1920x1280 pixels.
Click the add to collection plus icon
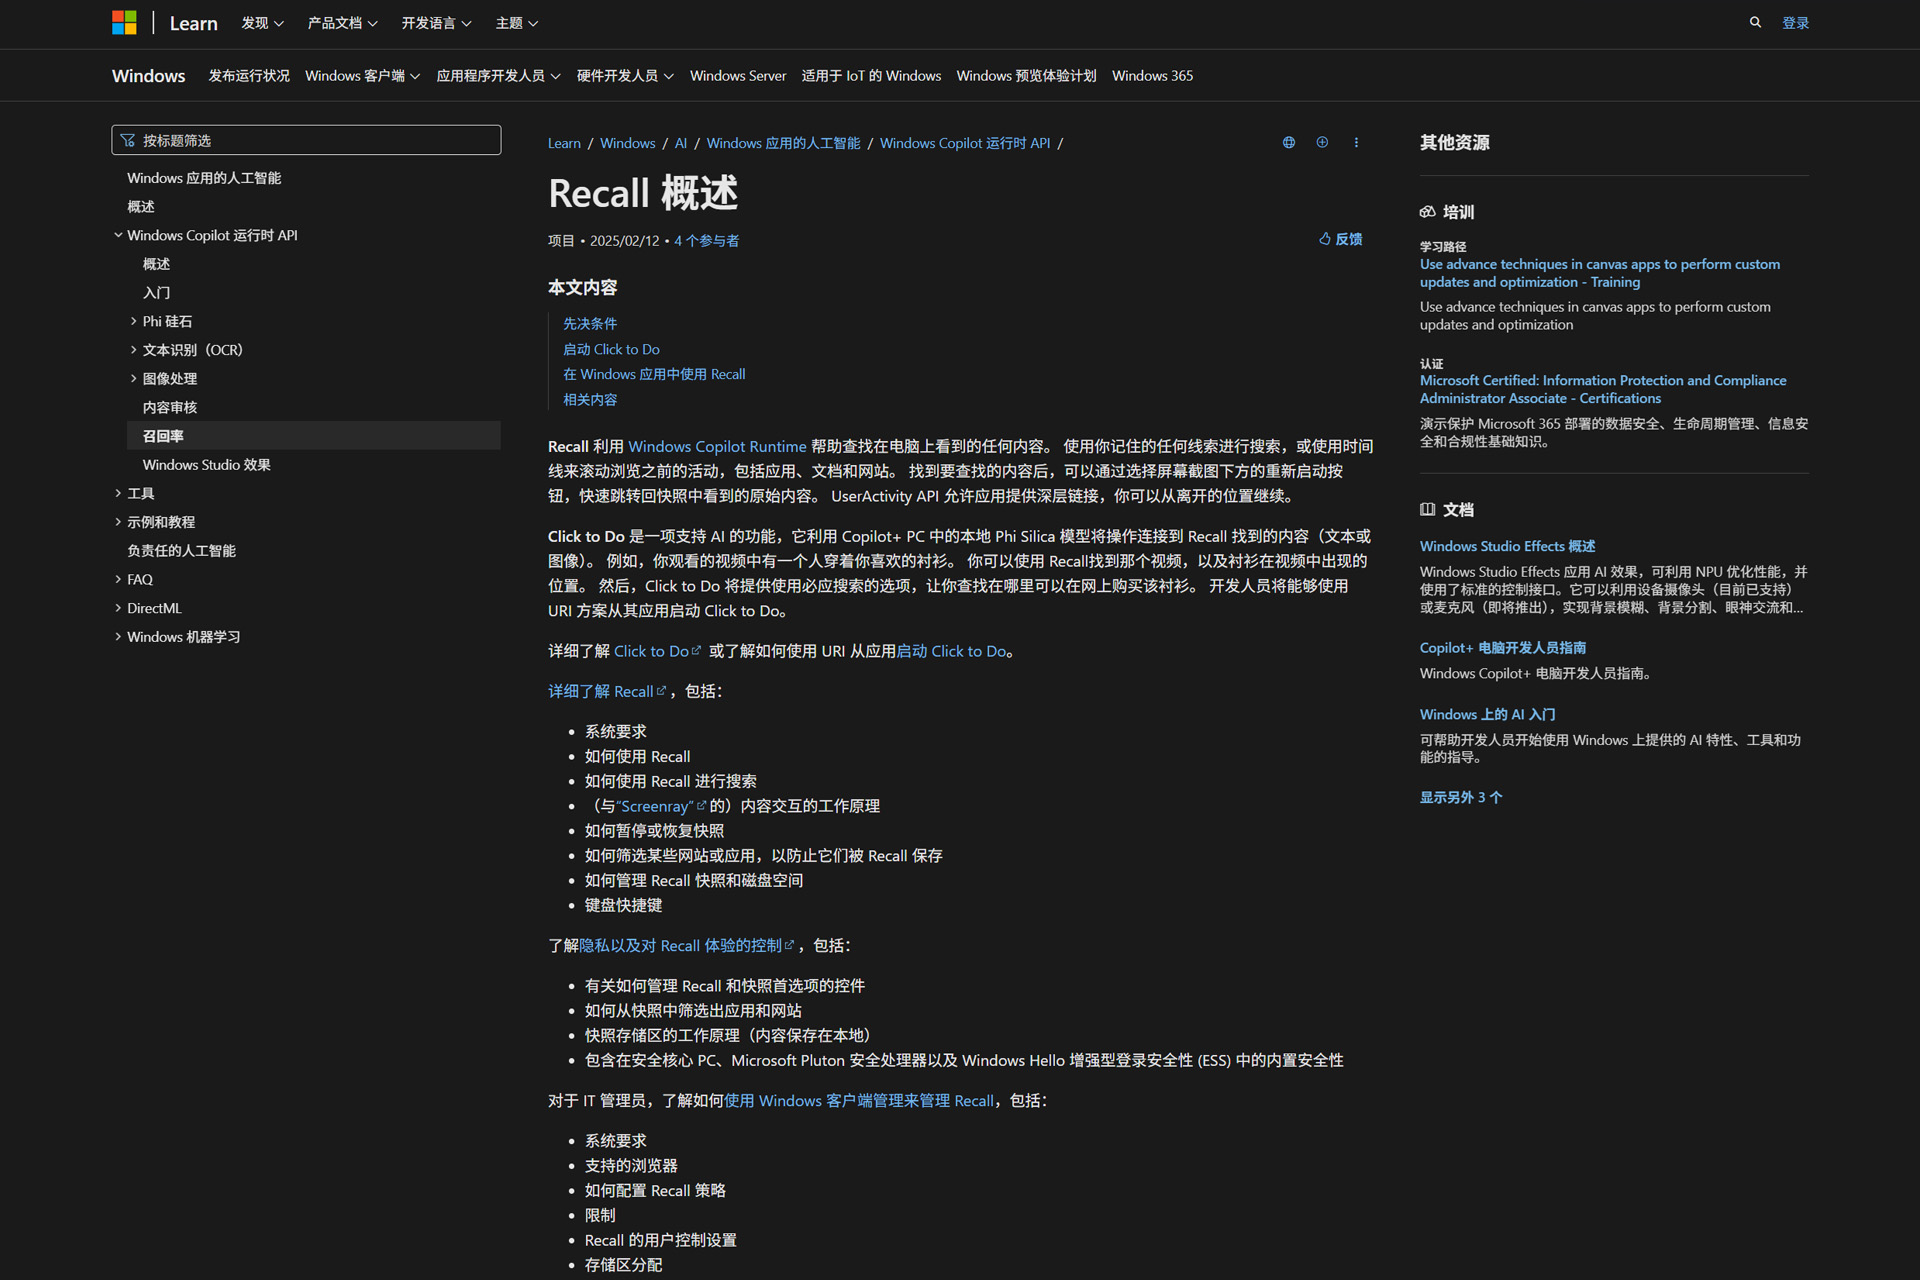click(x=1322, y=143)
